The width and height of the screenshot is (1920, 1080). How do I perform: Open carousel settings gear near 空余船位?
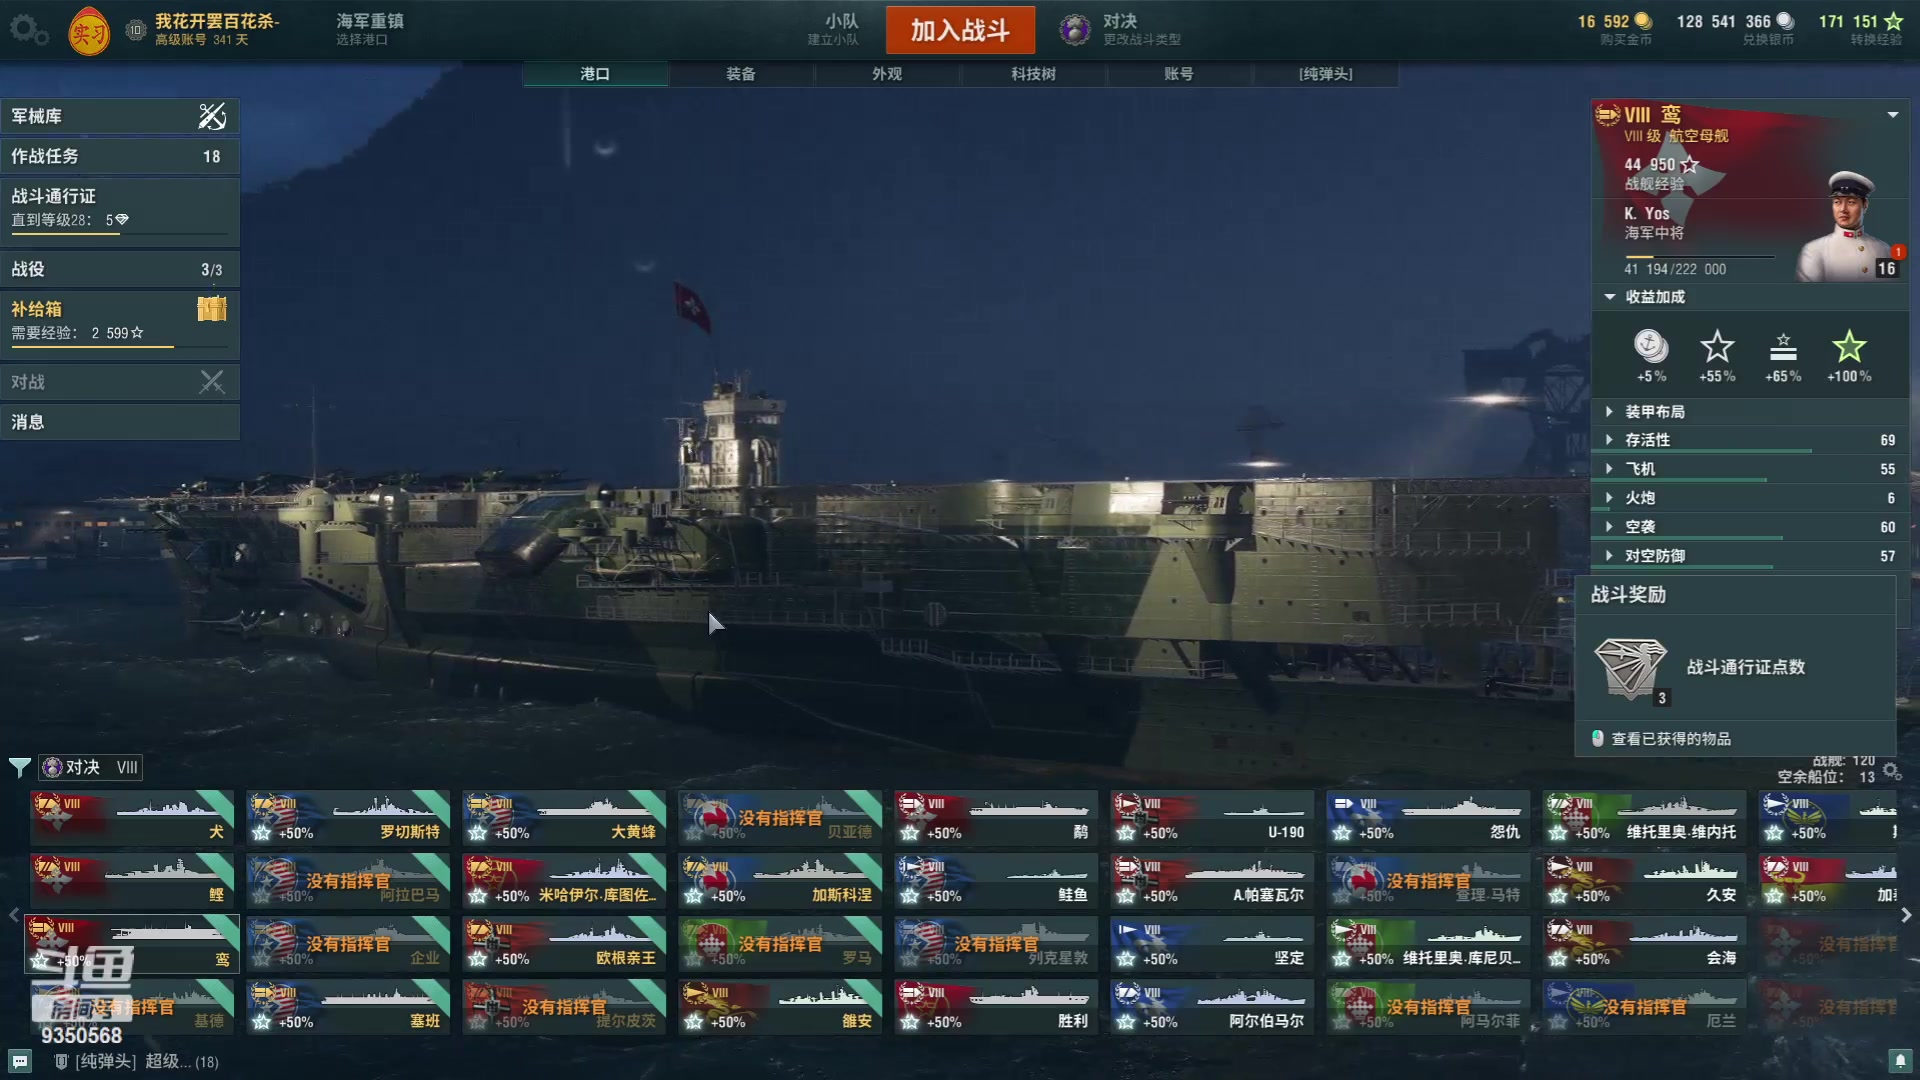pyautogui.click(x=1892, y=771)
